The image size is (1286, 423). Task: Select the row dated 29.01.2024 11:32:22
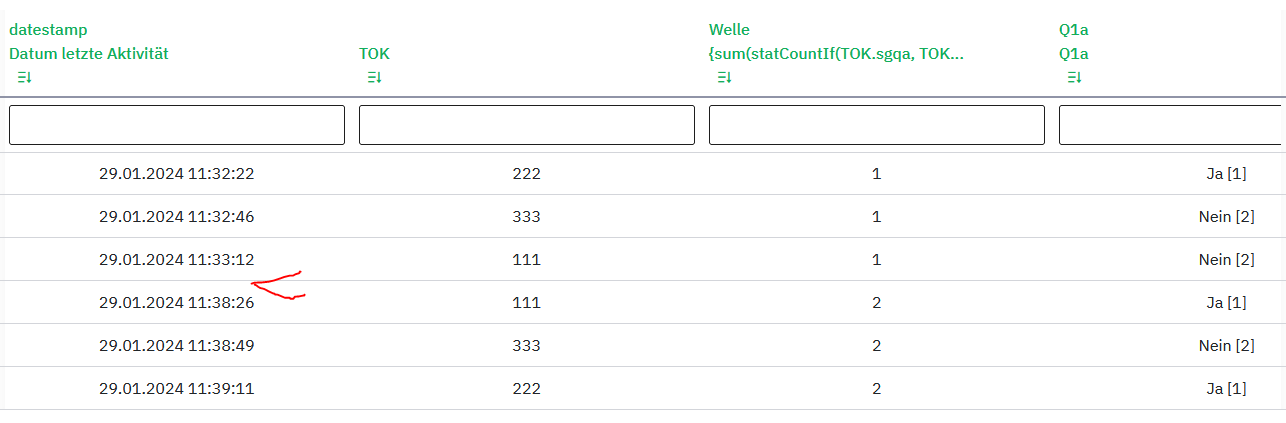pyautogui.click(x=177, y=174)
